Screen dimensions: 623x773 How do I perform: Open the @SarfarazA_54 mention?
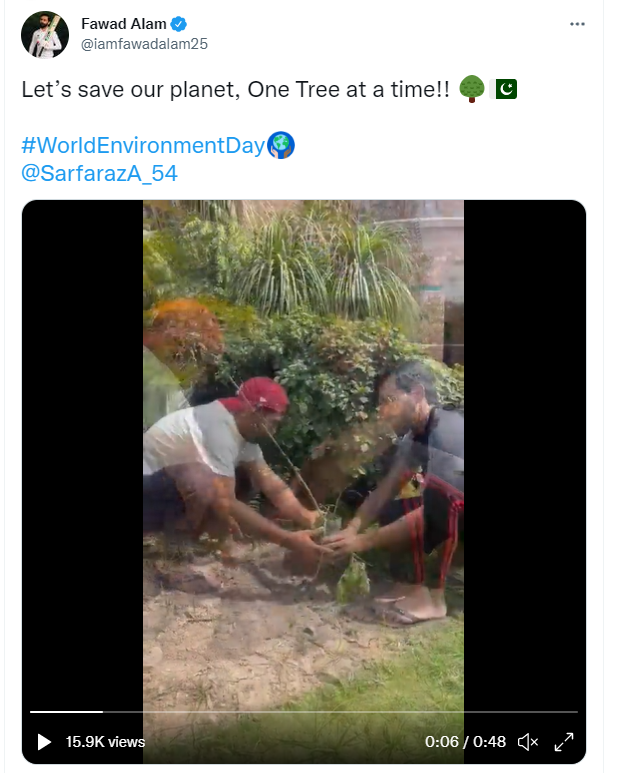[100, 172]
